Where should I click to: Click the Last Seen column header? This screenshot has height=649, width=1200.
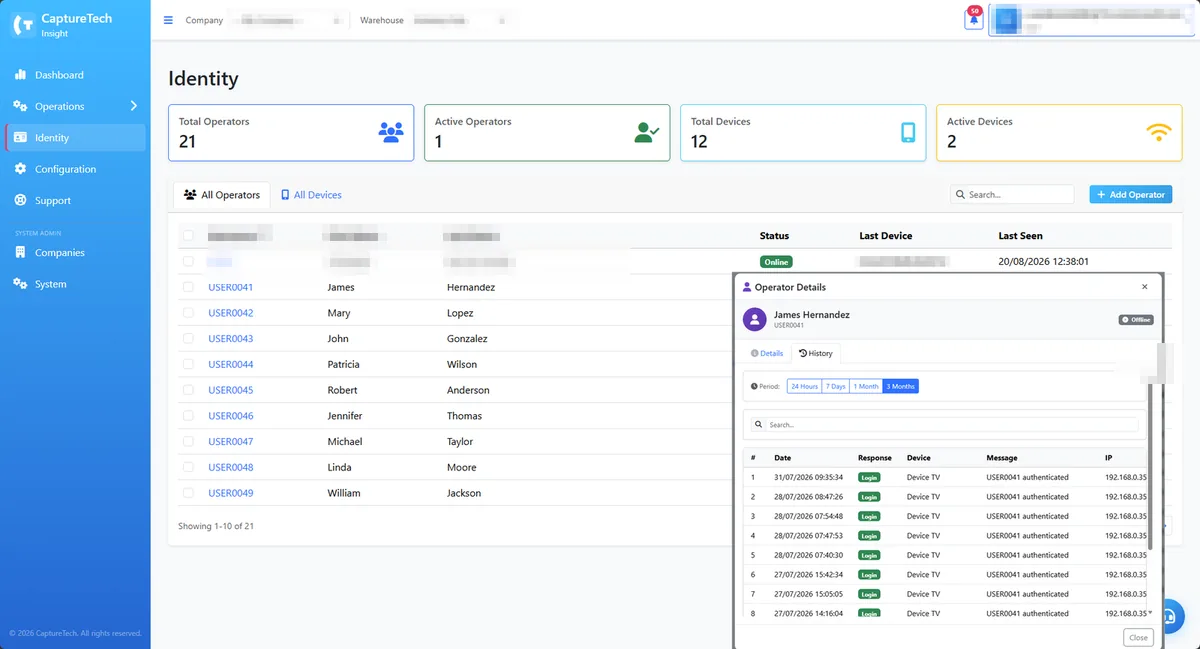(x=1020, y=236)
